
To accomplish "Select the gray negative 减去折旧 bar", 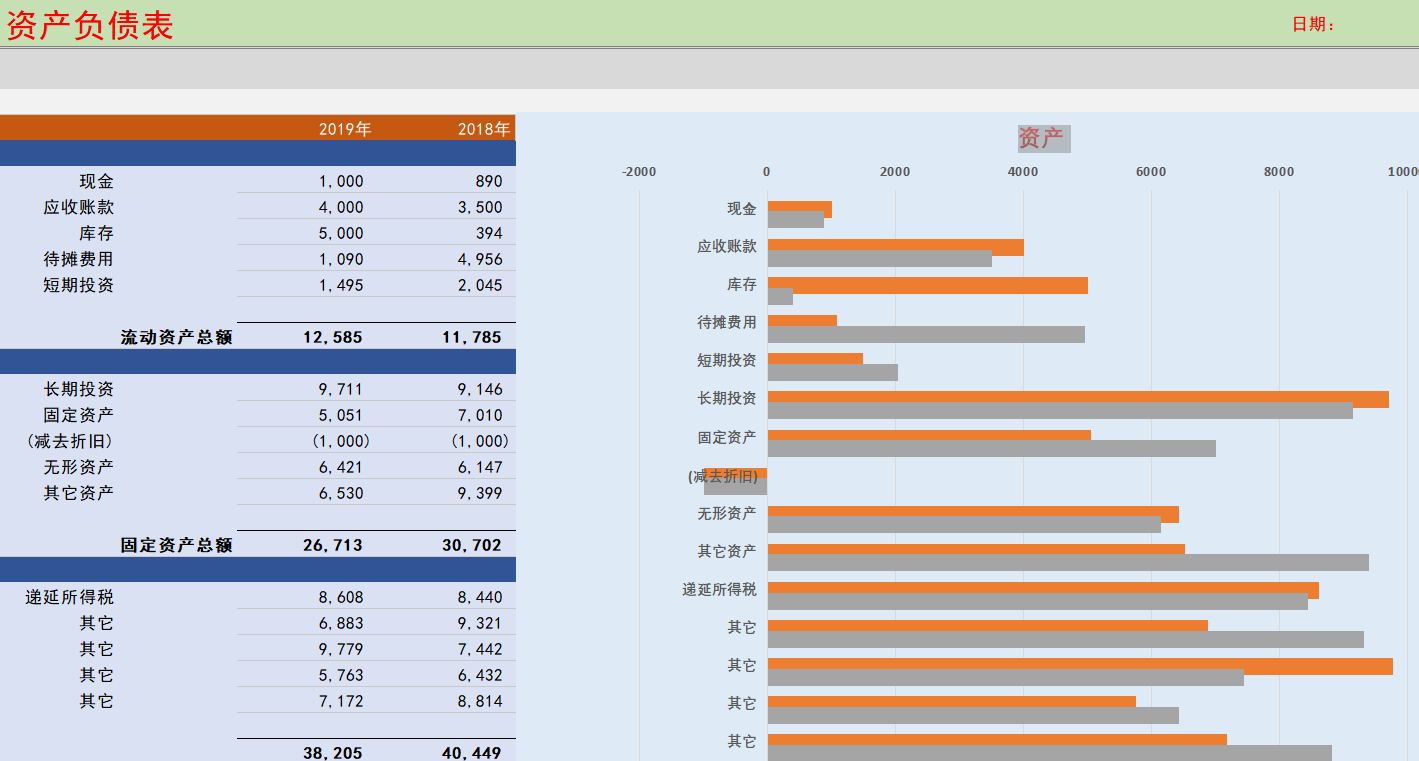I will tap(735, 486).
